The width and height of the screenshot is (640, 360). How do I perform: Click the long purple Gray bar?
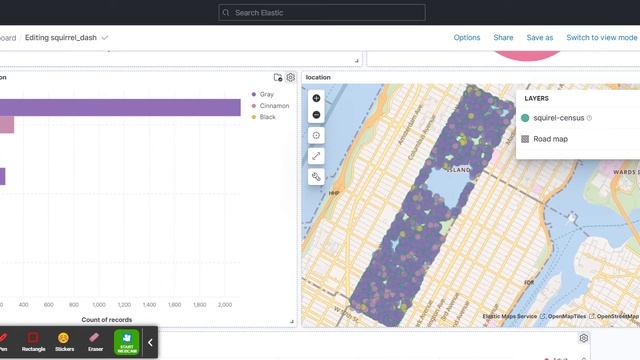tap(120, 108)
